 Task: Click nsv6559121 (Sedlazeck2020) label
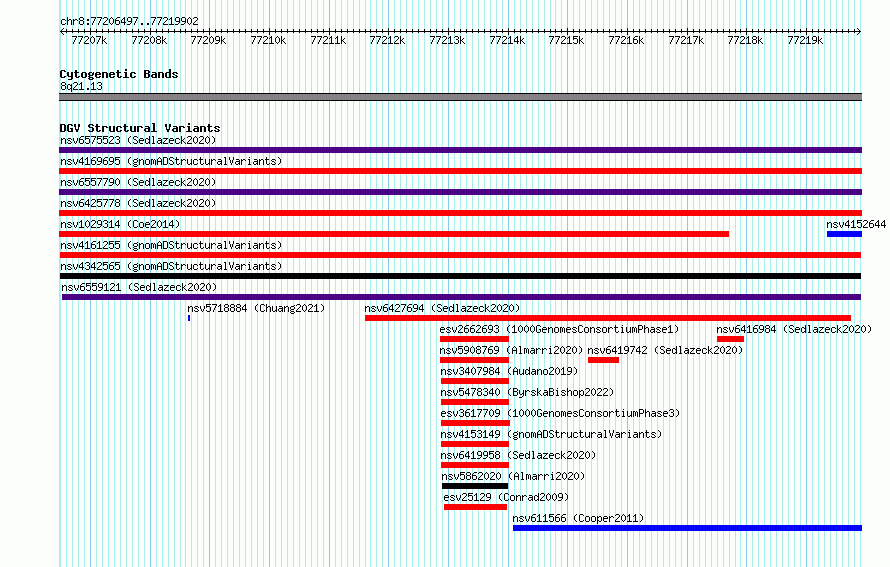coord(139,287)
